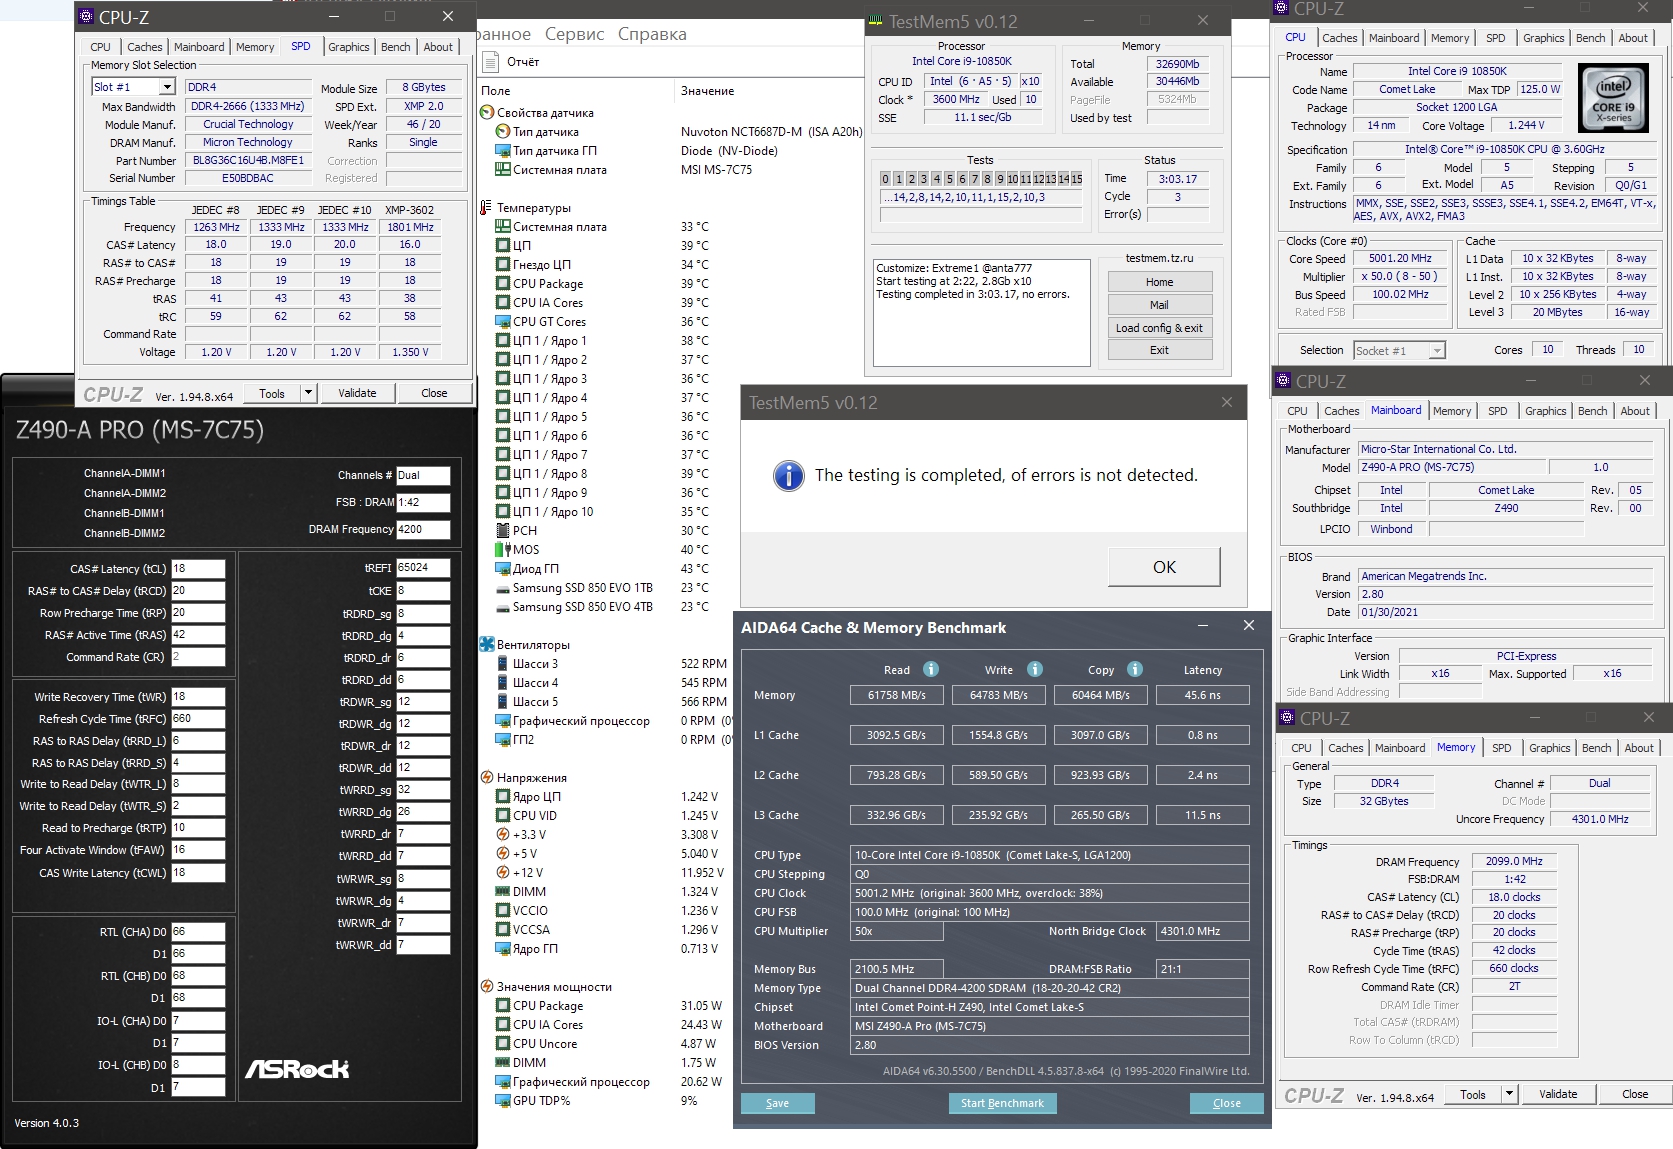Click the PCH temperature row icon

click(x=503, y=531)
